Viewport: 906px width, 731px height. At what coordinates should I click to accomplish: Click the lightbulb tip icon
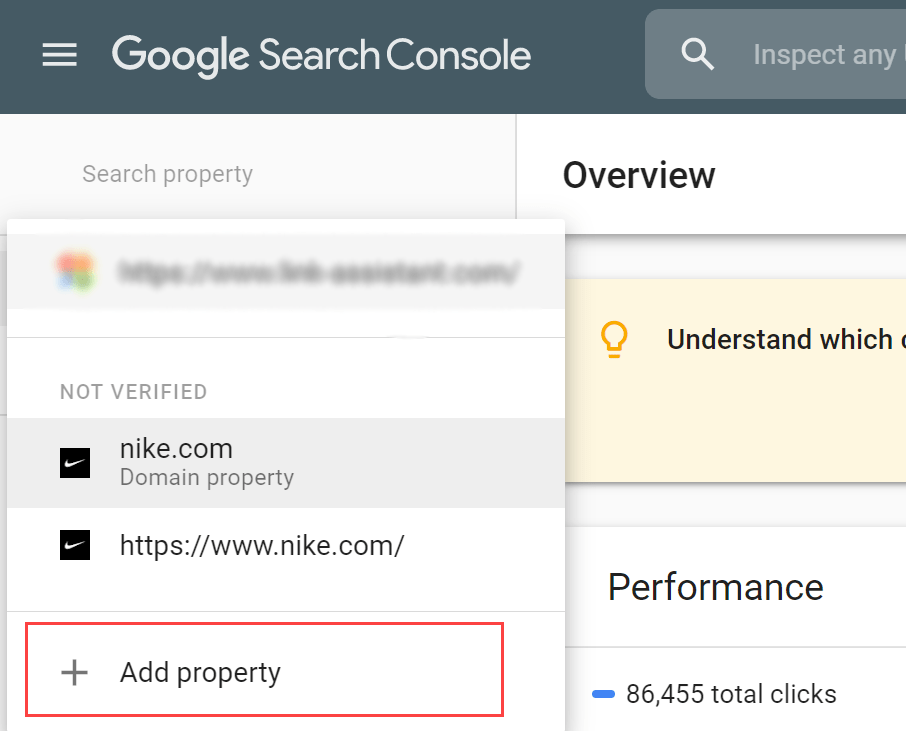tap(614, 339)
